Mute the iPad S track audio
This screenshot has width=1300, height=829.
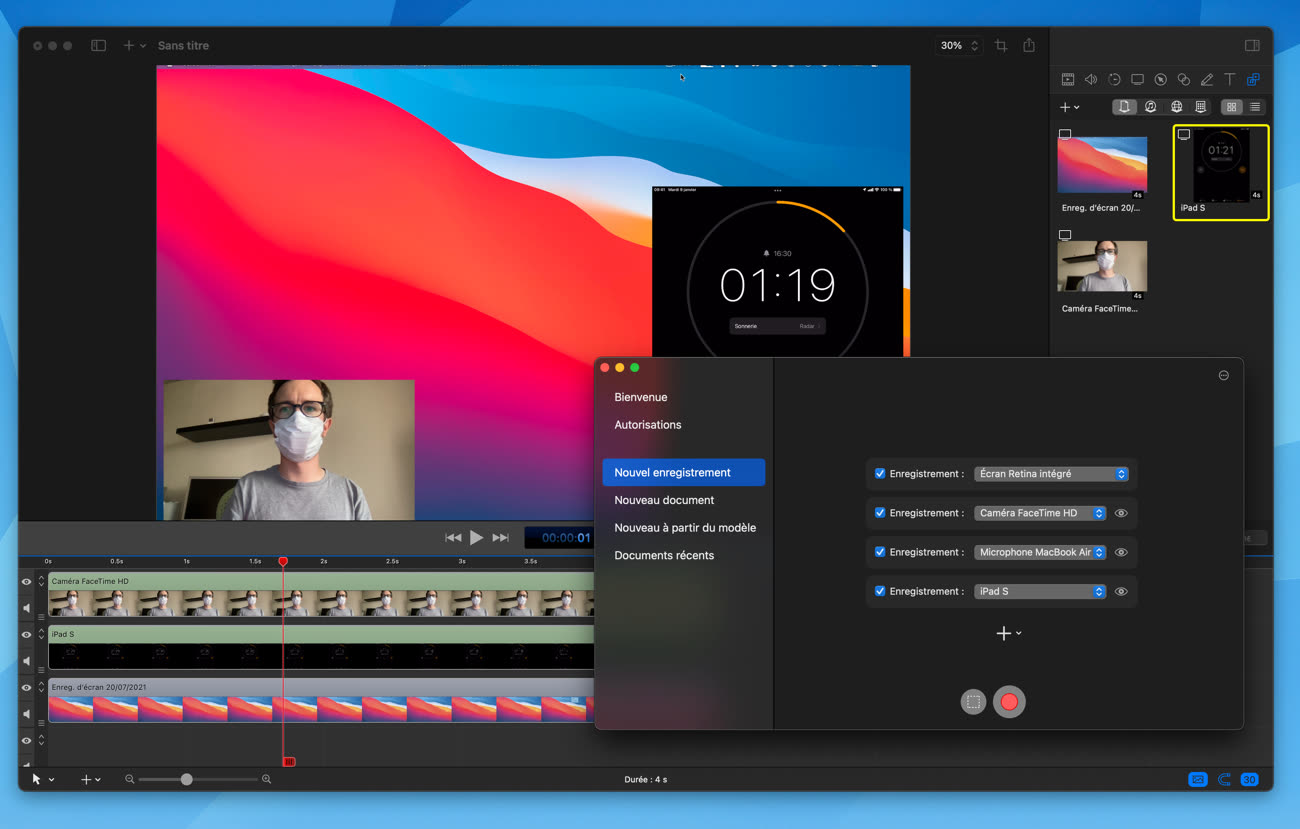(27, 660)
